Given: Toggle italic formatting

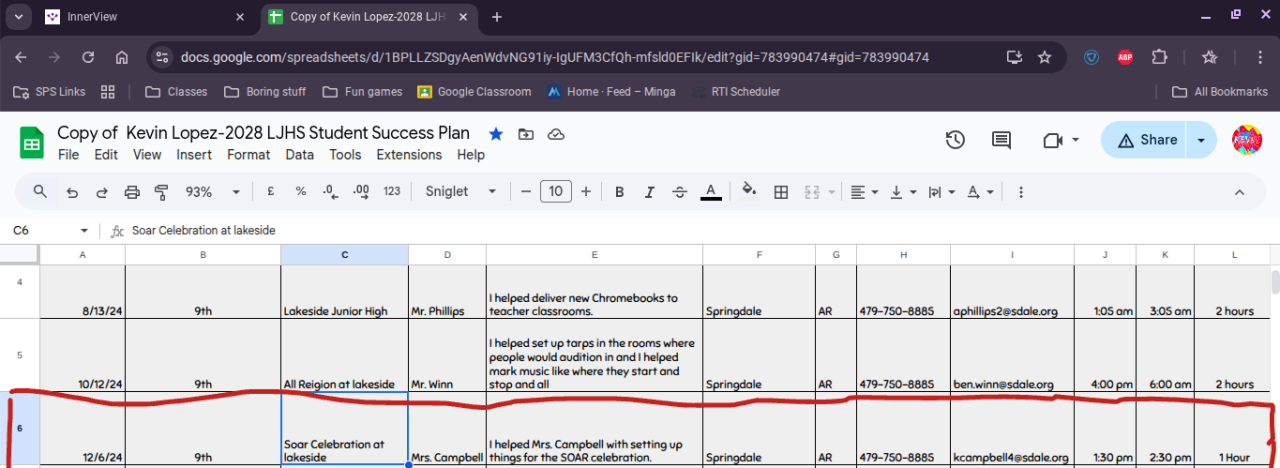Looking at the screenshot, I should click(x=650, y=192).
